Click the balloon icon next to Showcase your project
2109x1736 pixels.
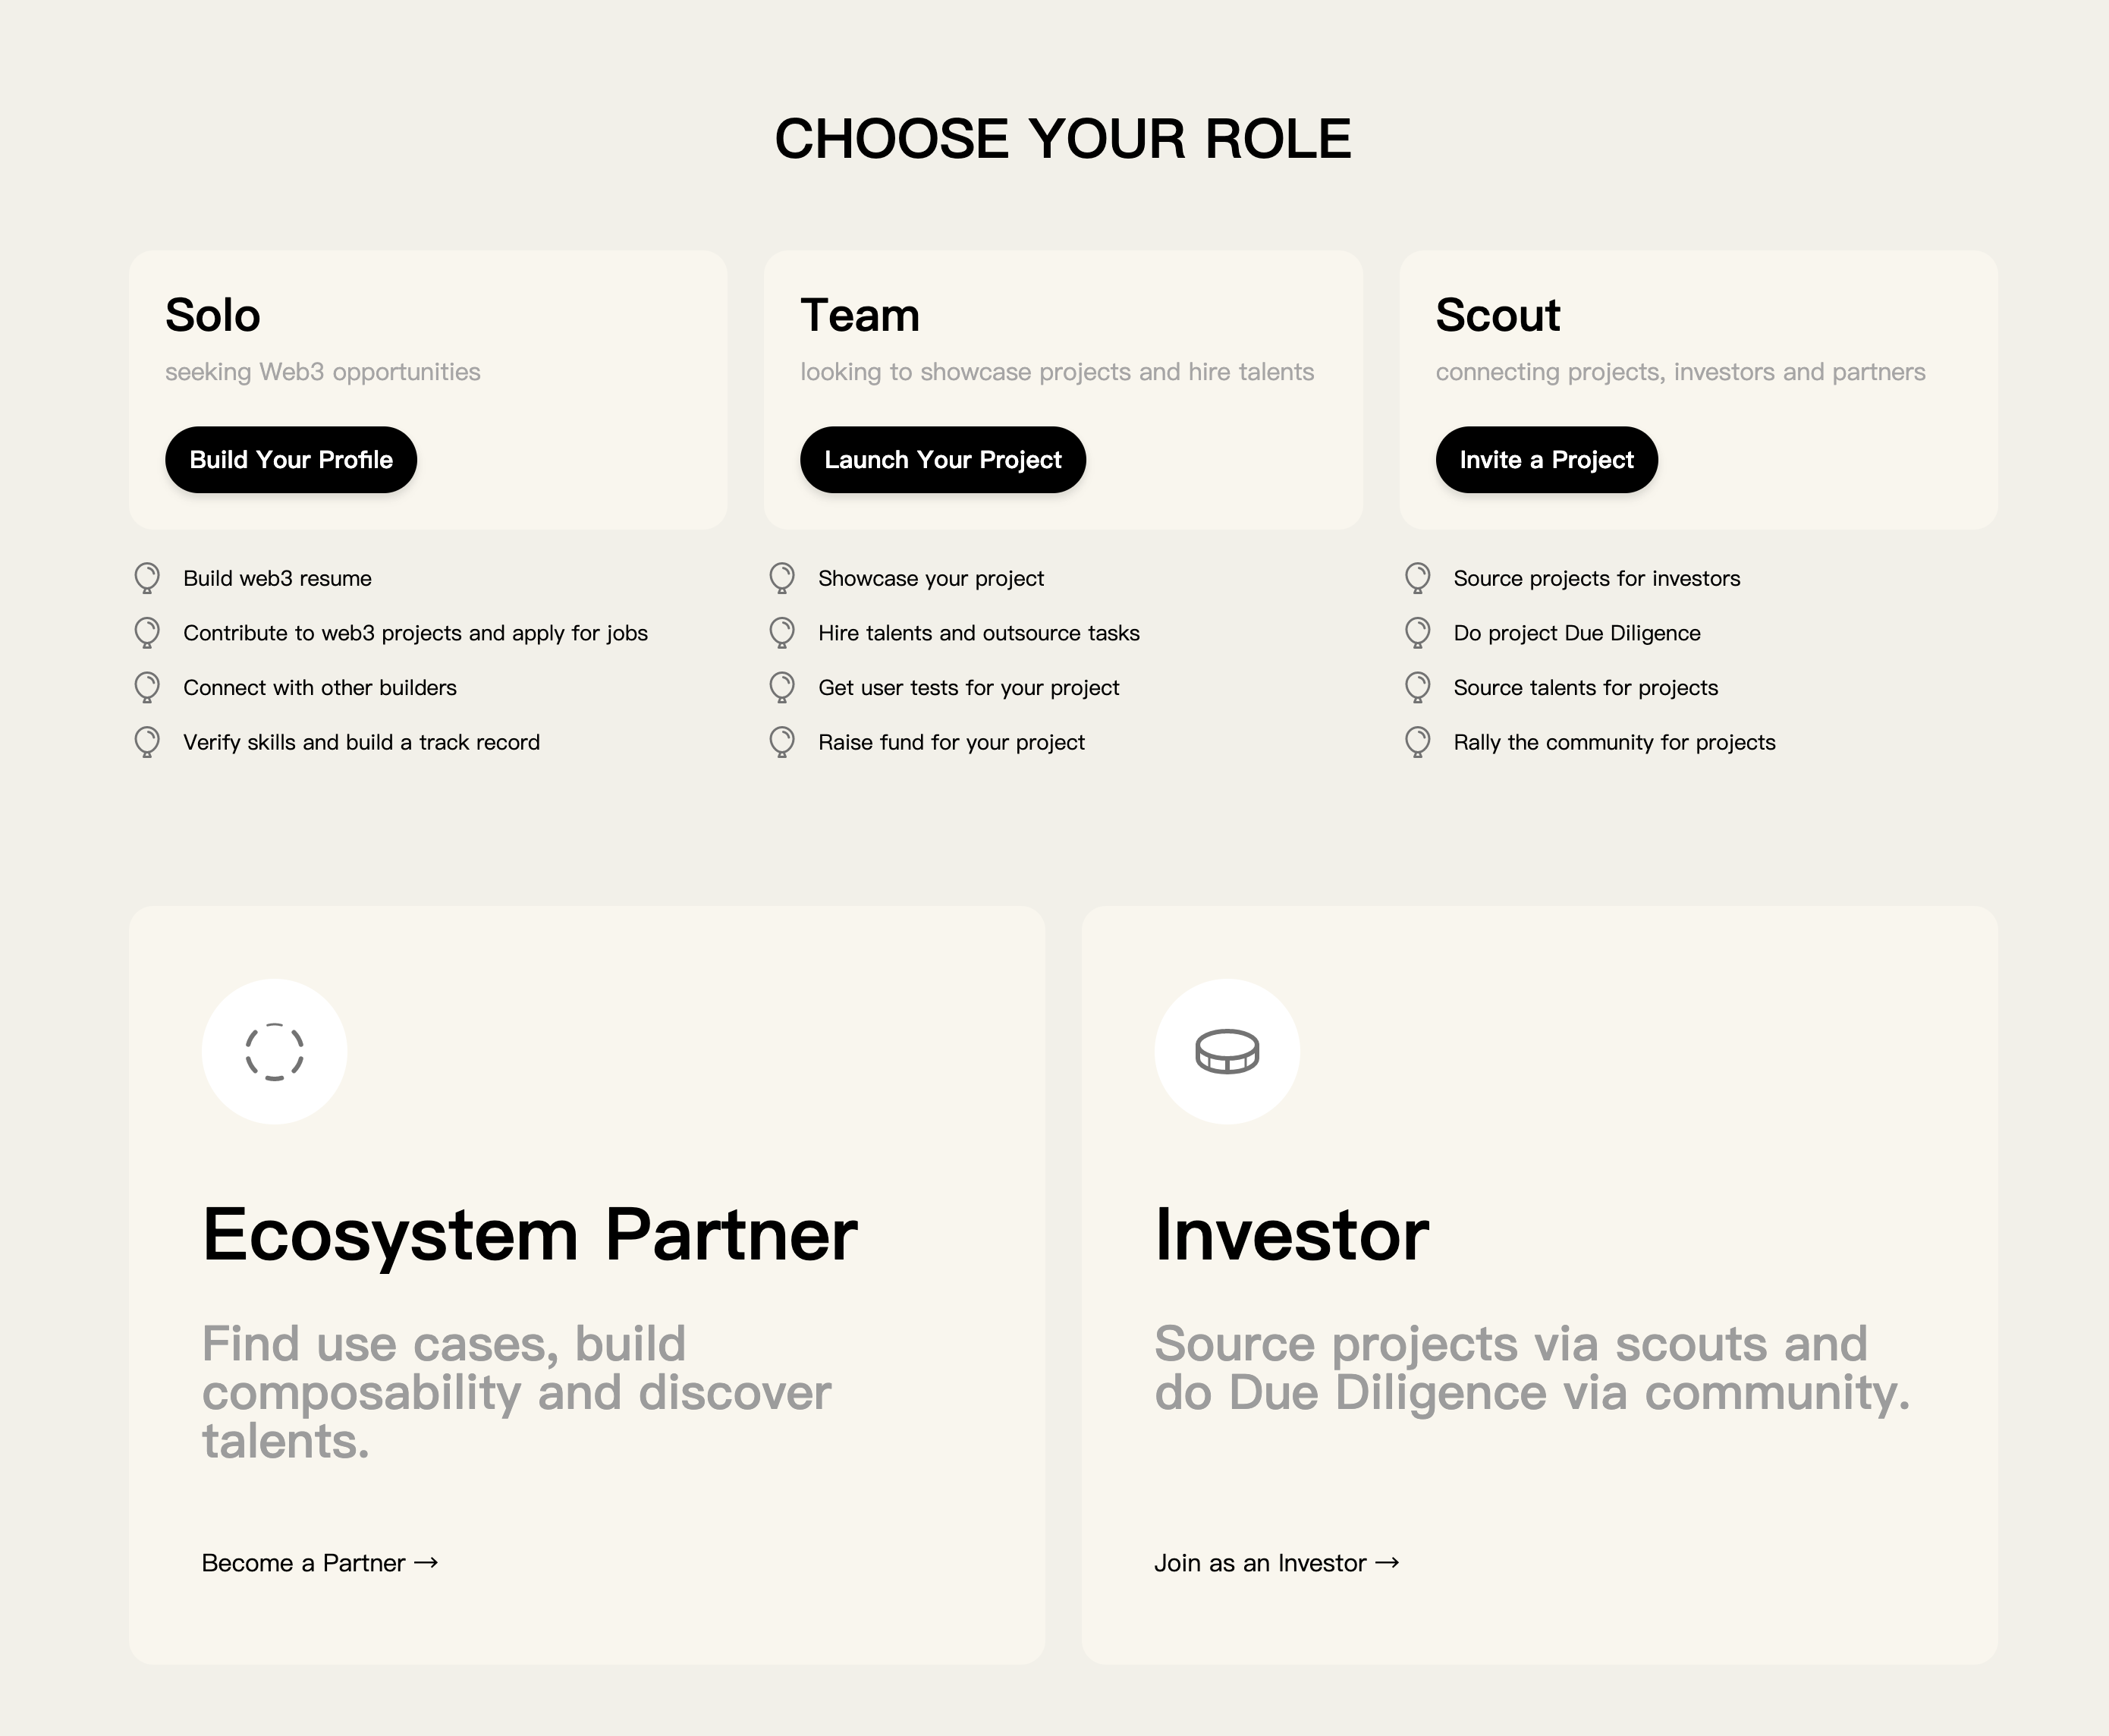[x=782, y=578]
